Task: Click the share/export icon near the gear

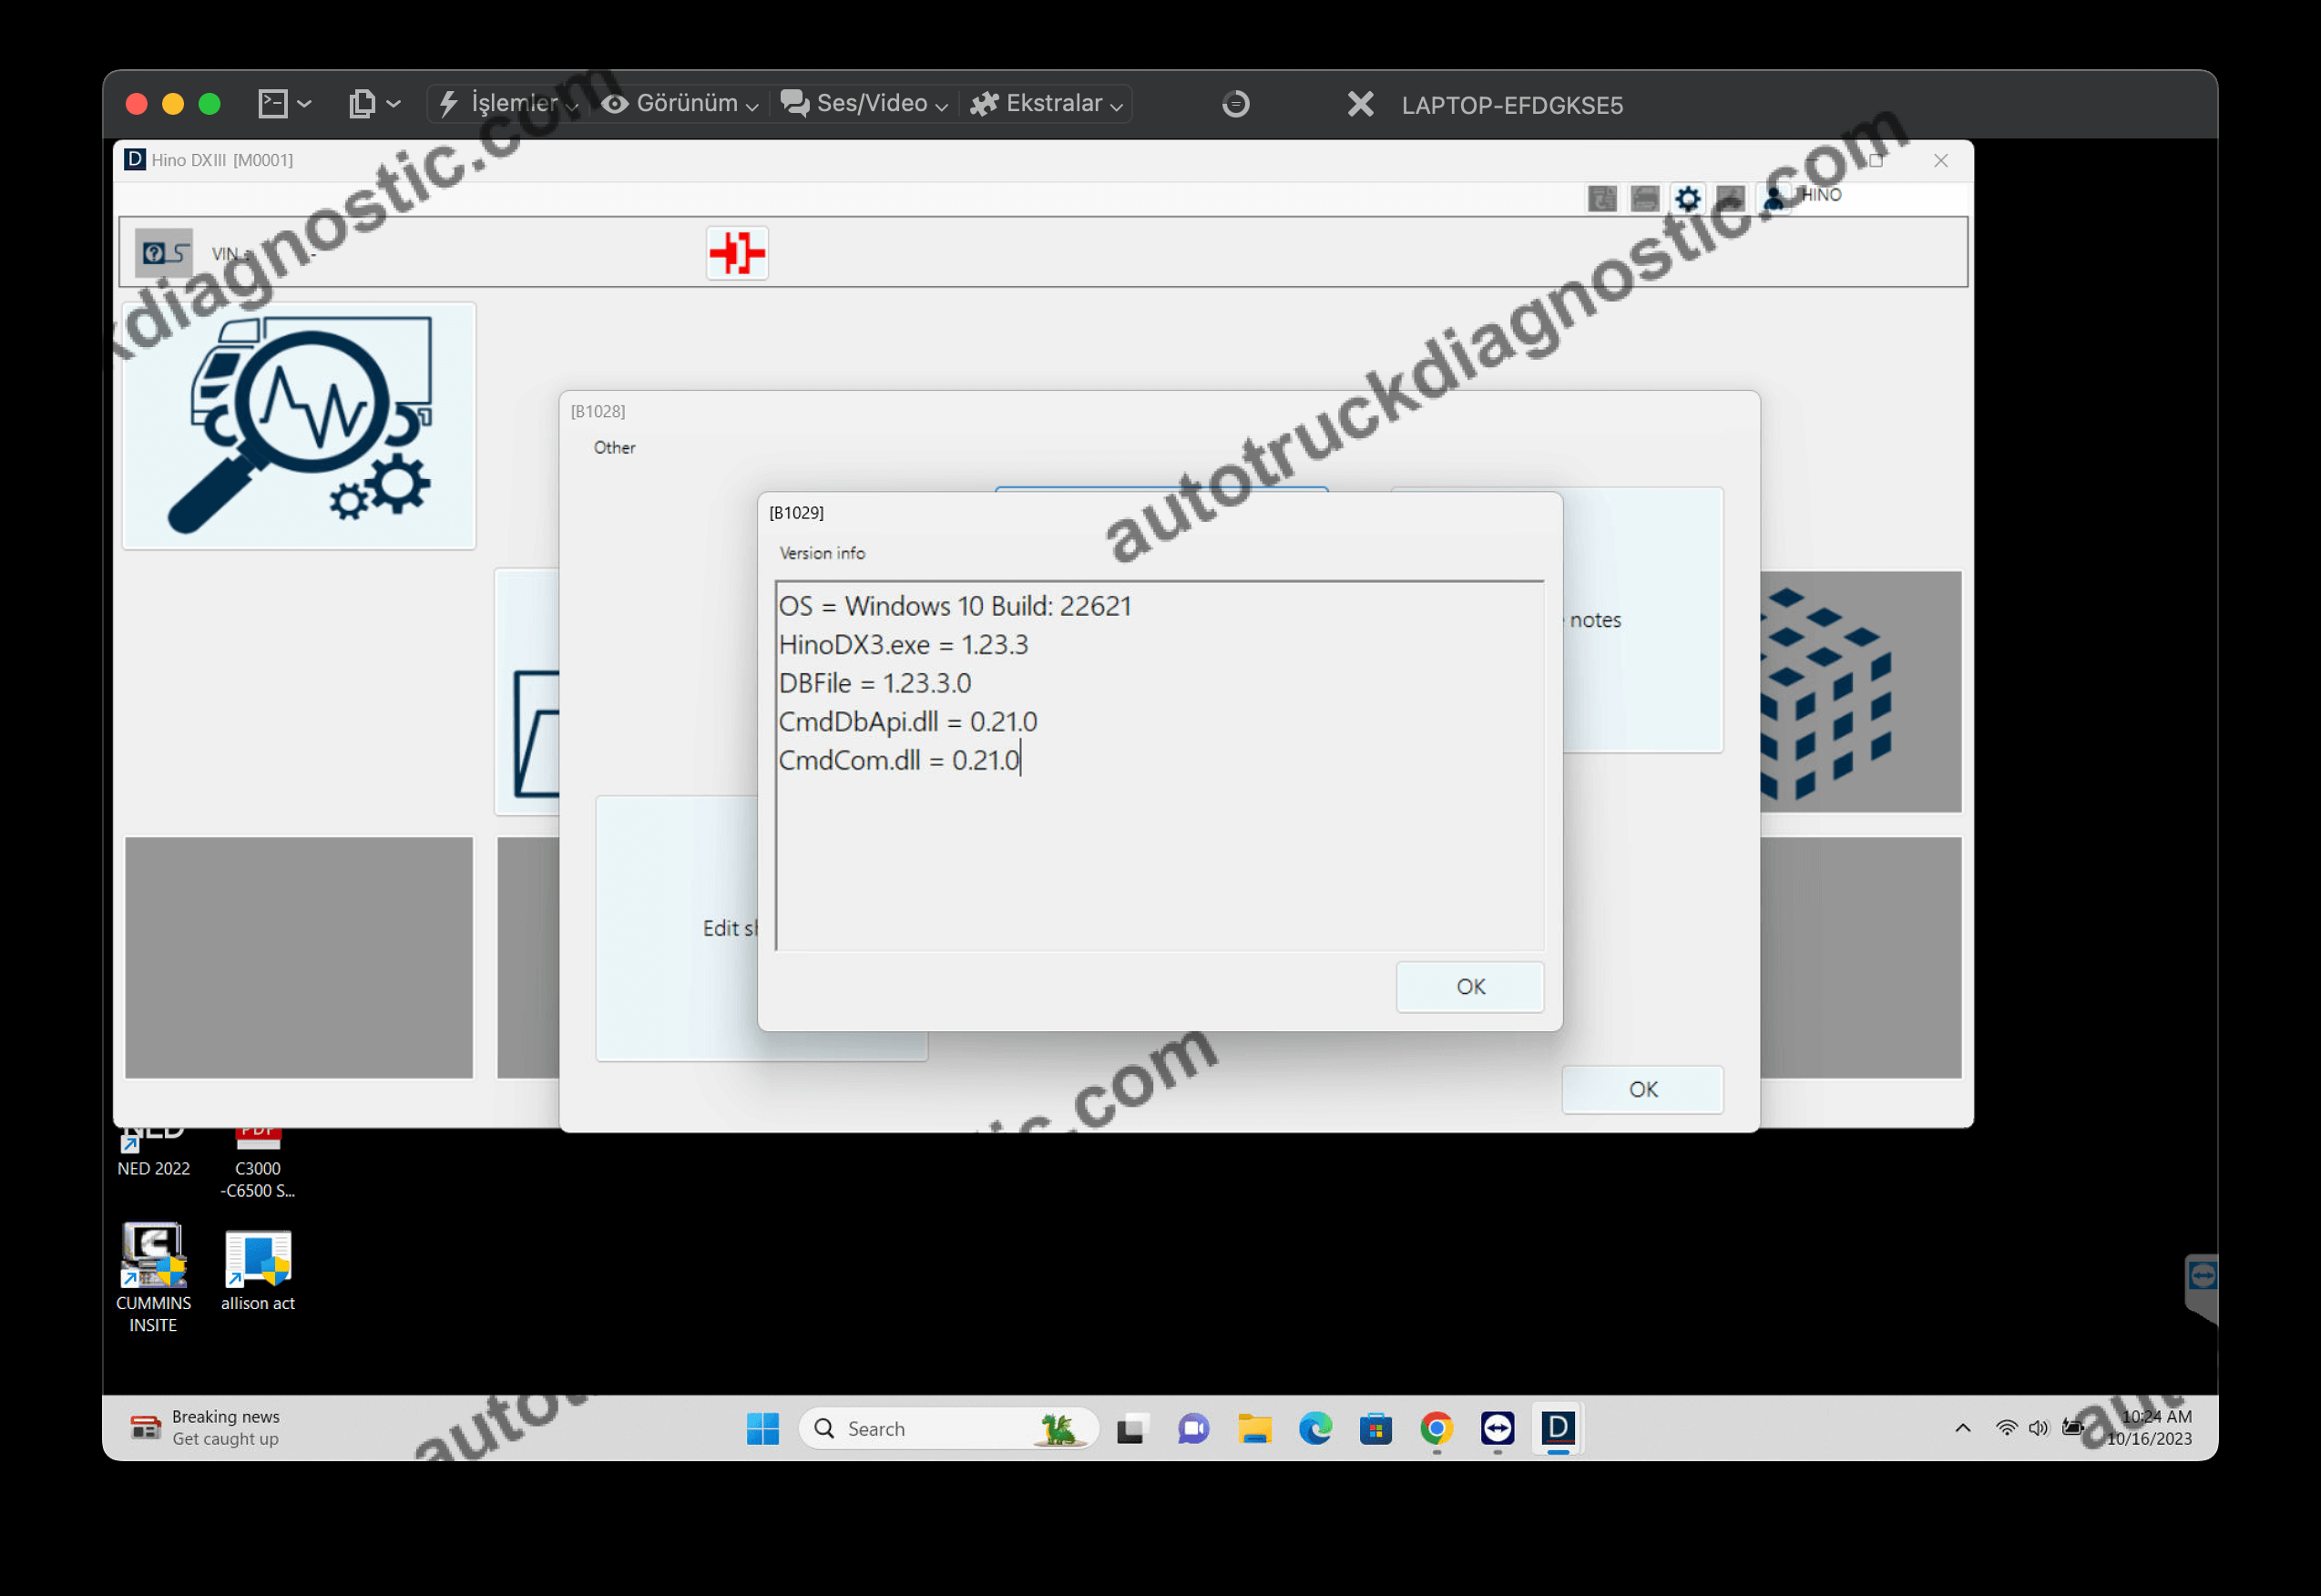Action: click(x=1731, y=198)
